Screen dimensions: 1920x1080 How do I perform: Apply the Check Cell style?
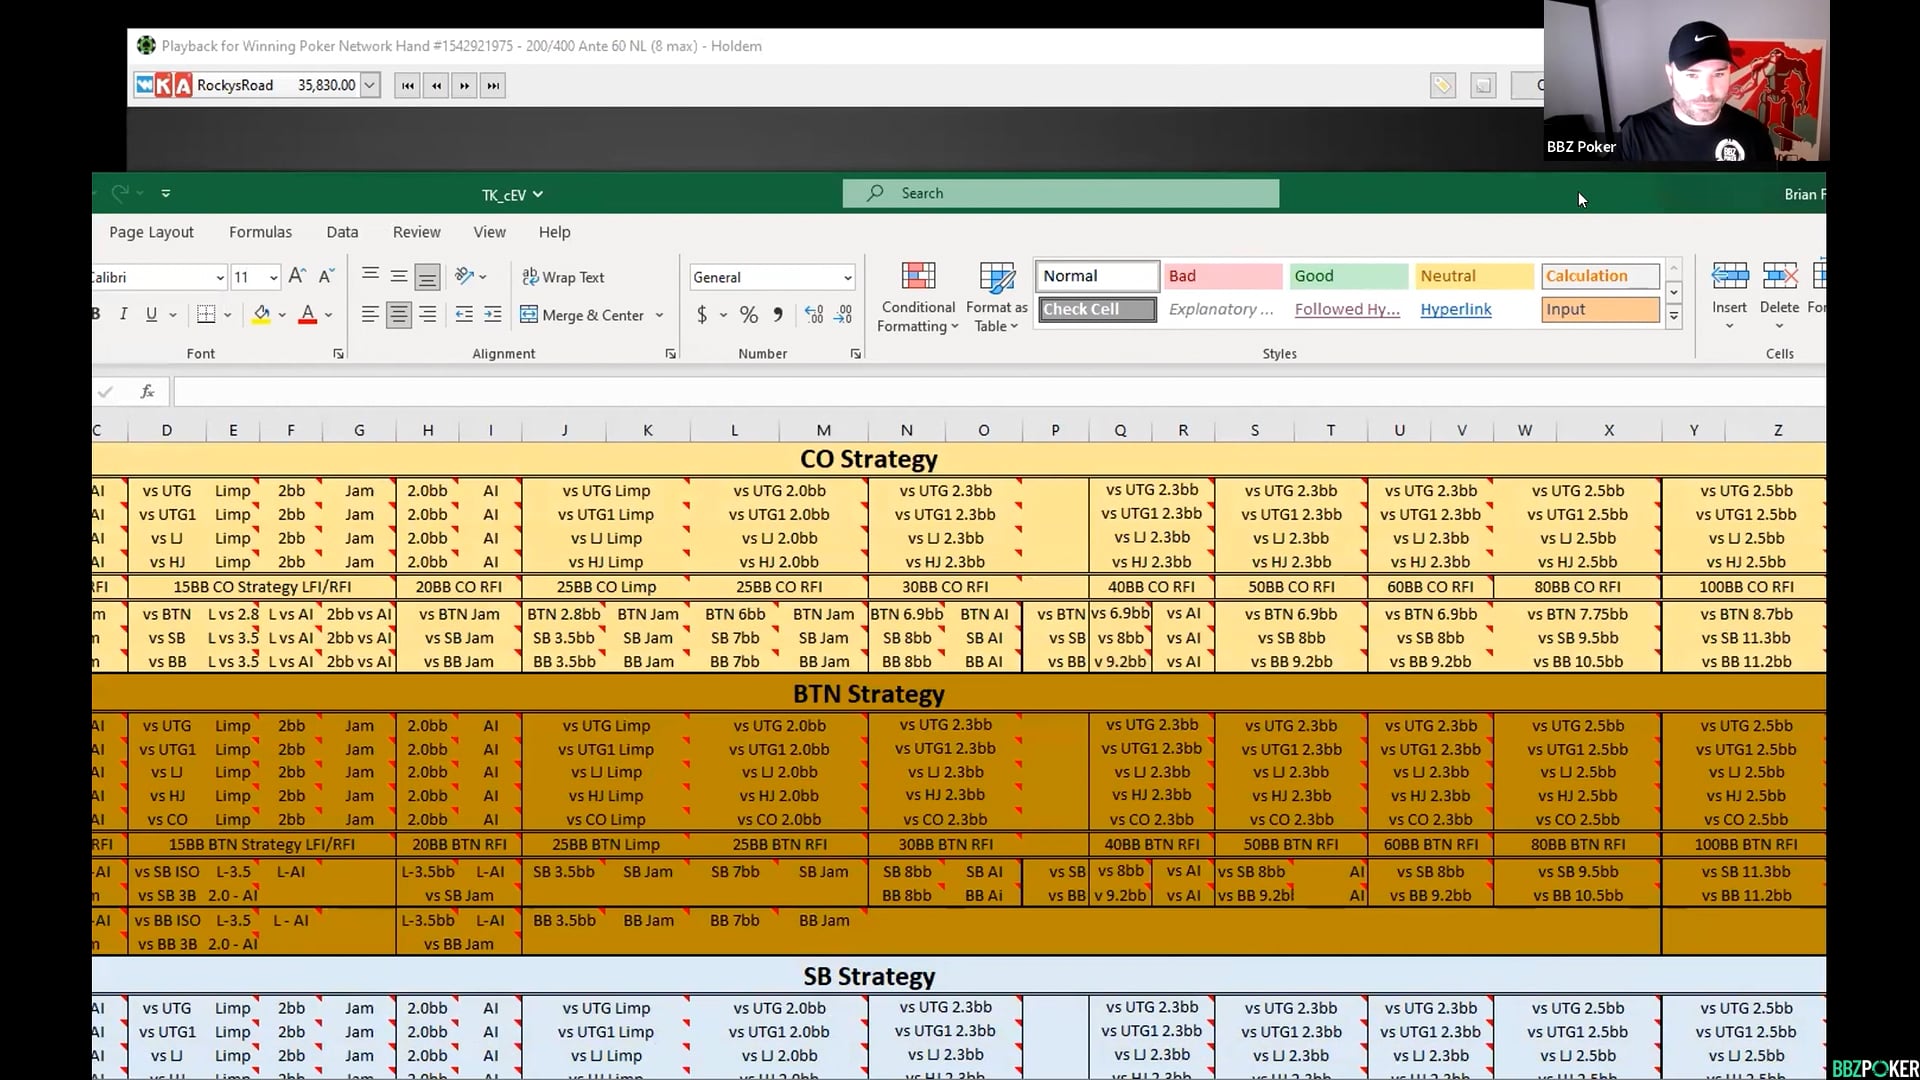[x=1096, y=309]
